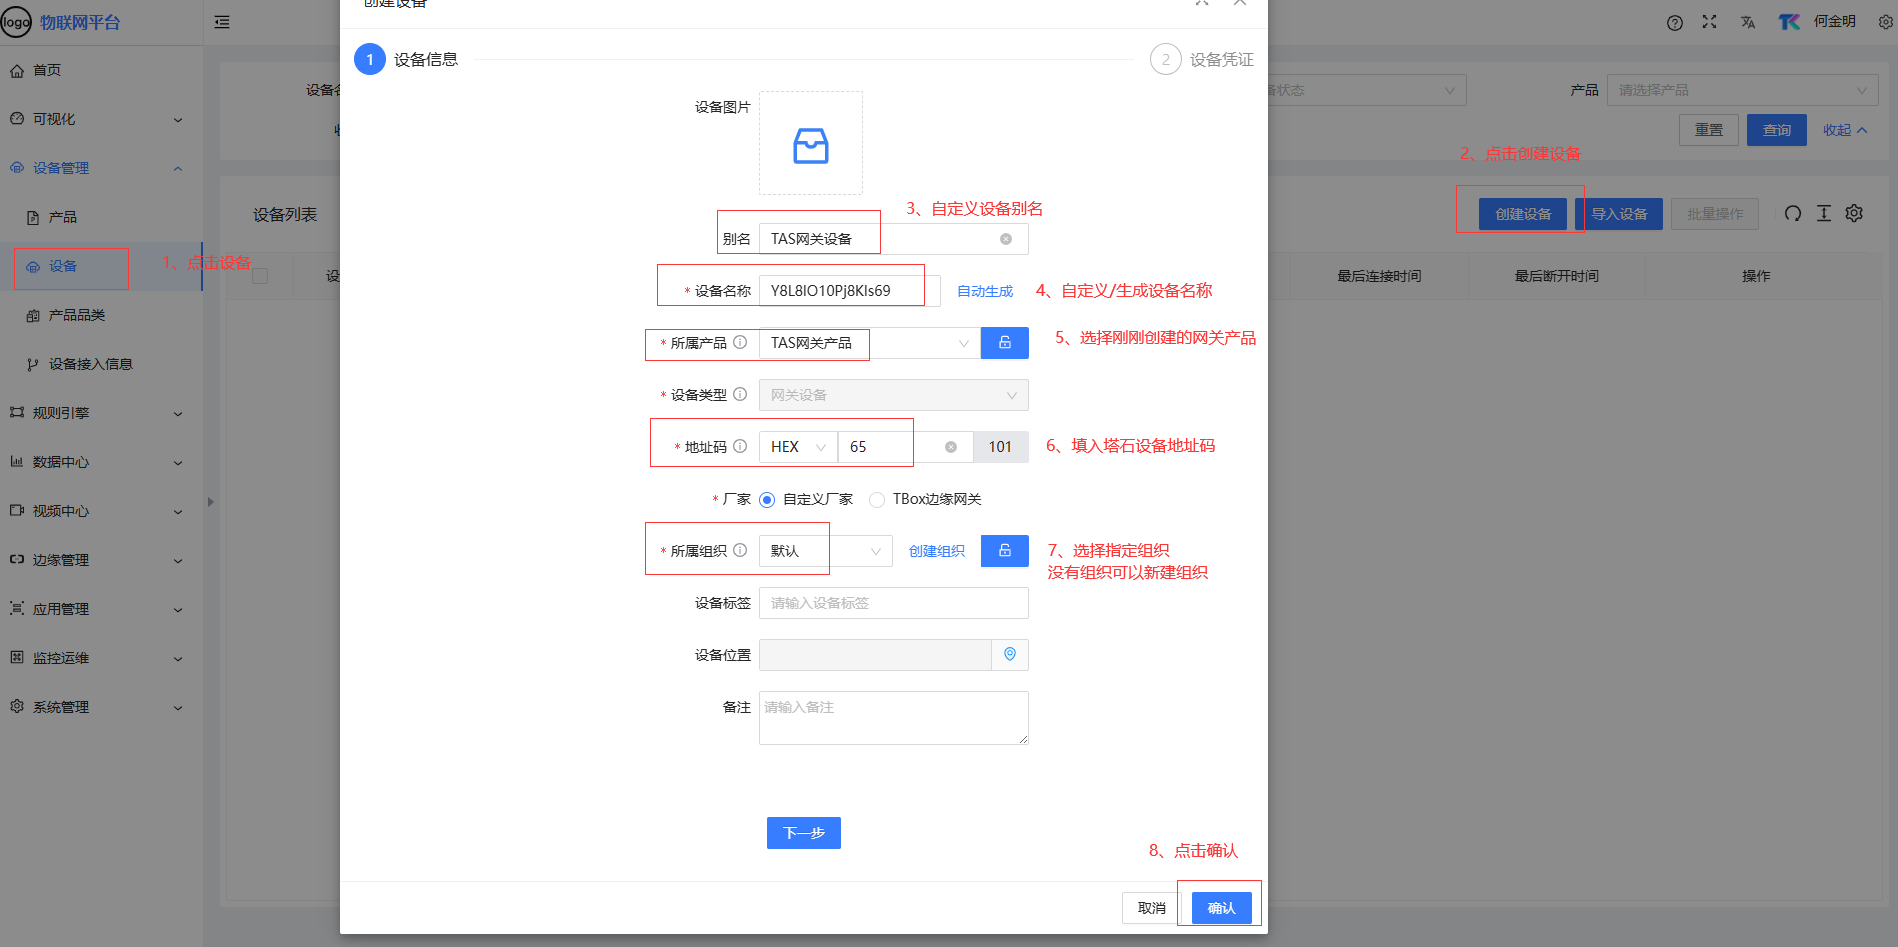Click the 下一步 button

(803, 833)
